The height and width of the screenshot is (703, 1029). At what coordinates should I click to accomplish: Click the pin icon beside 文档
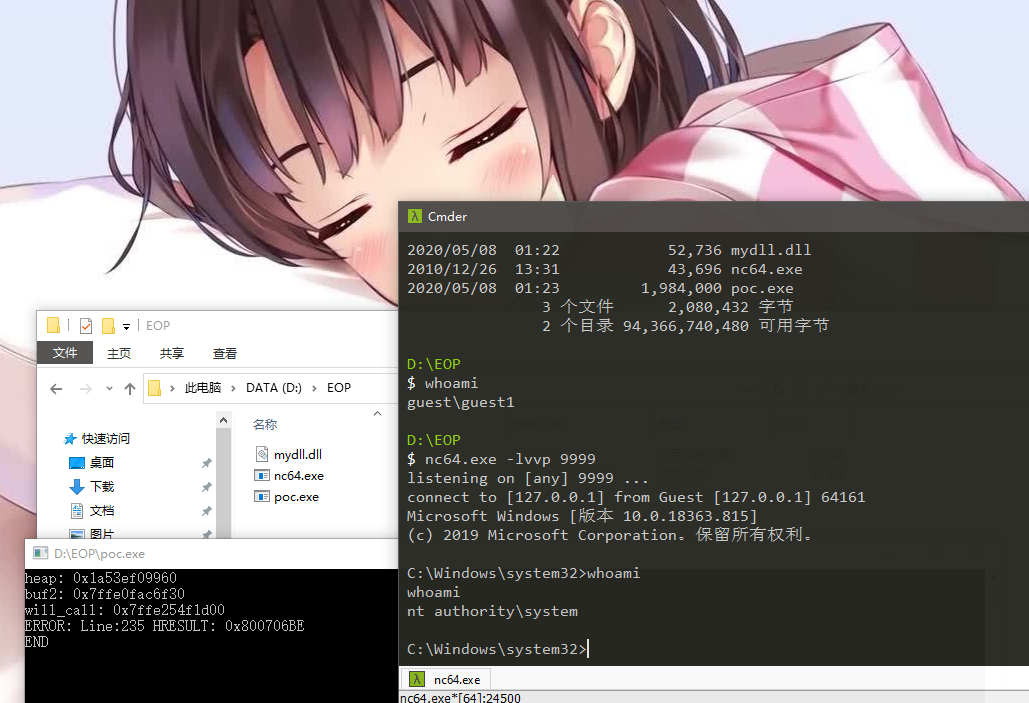tap(206, 511)
